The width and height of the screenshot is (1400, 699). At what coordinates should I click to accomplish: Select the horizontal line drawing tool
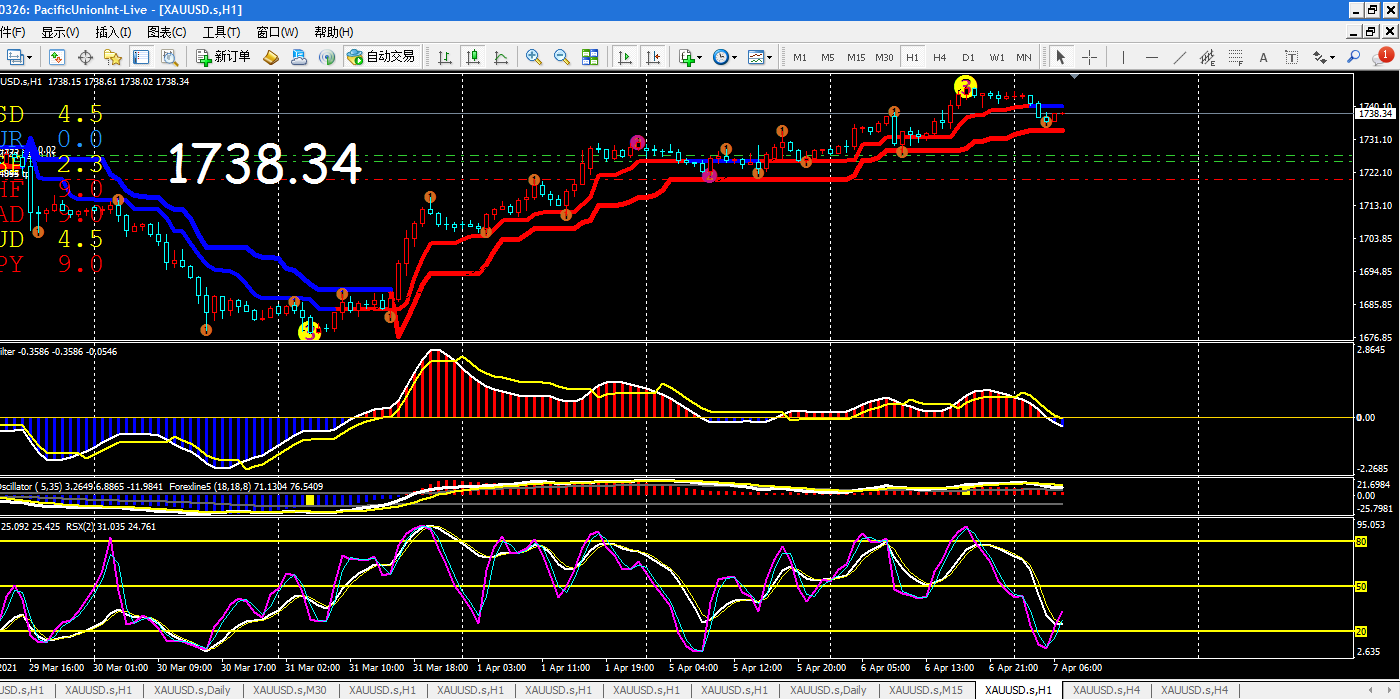[1151, 57]
